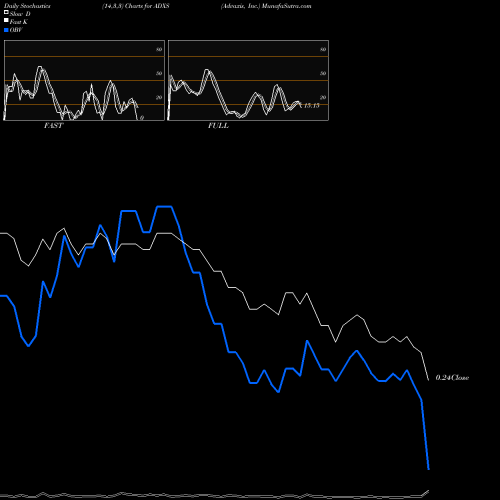Click the 20 axis label in FULL chart
500x500 pixels.
(323, 97)
